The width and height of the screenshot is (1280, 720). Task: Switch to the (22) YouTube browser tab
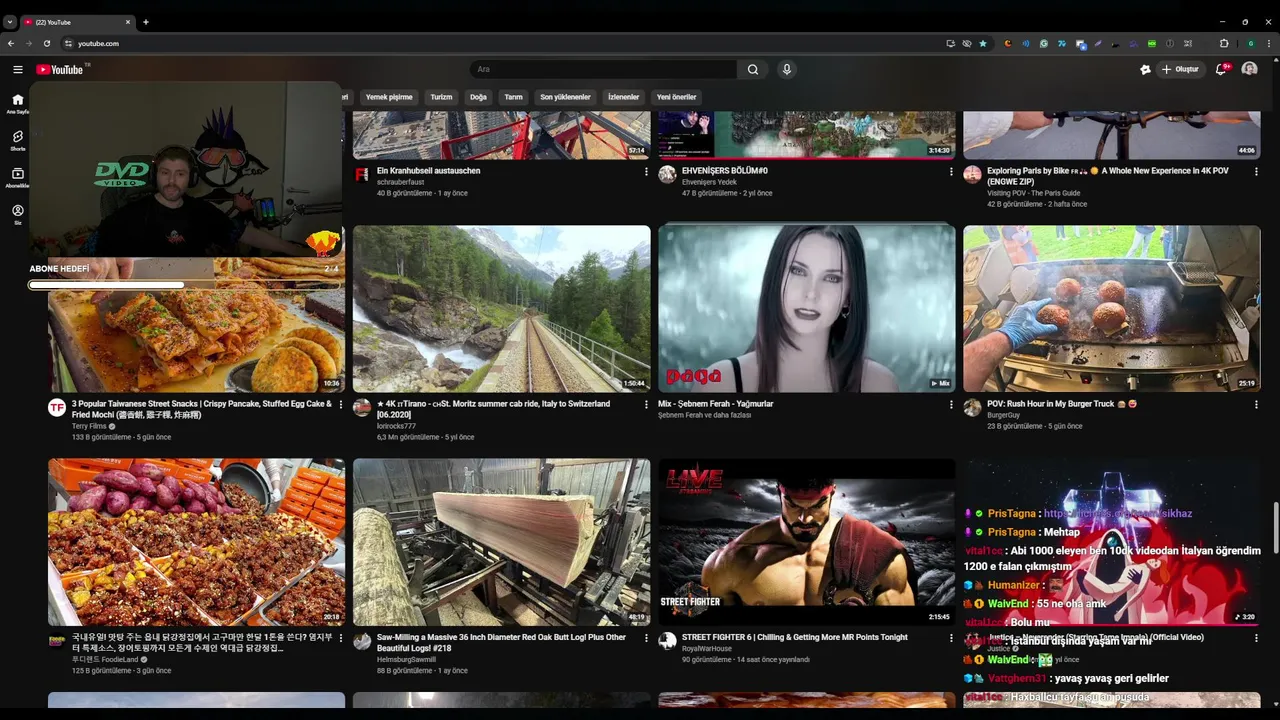(x=77, y=22)
